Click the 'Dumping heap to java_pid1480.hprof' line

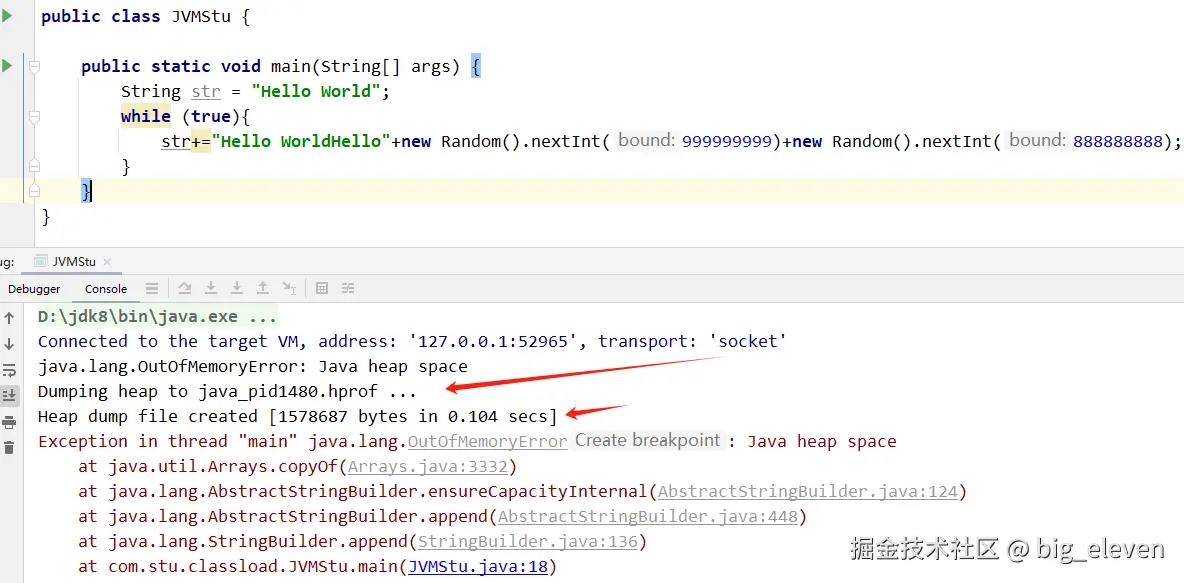(227, 391)
